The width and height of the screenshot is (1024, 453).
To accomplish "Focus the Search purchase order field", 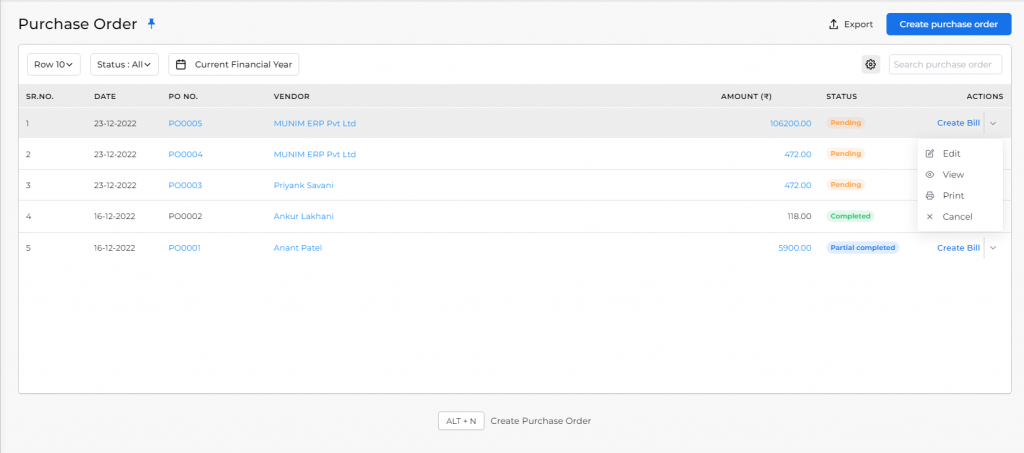I will click(946, 65).
